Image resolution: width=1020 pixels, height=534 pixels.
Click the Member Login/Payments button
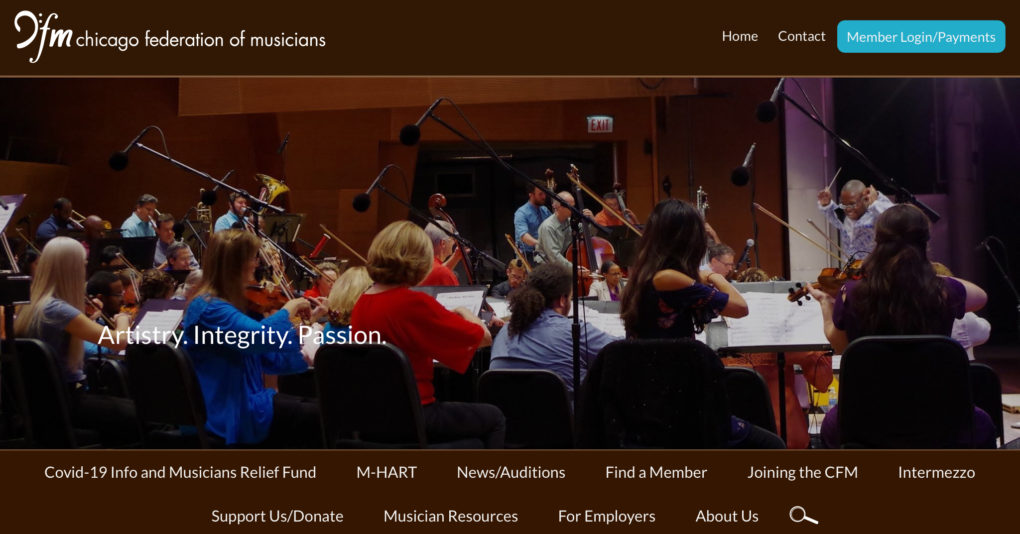tap(920, 36)
